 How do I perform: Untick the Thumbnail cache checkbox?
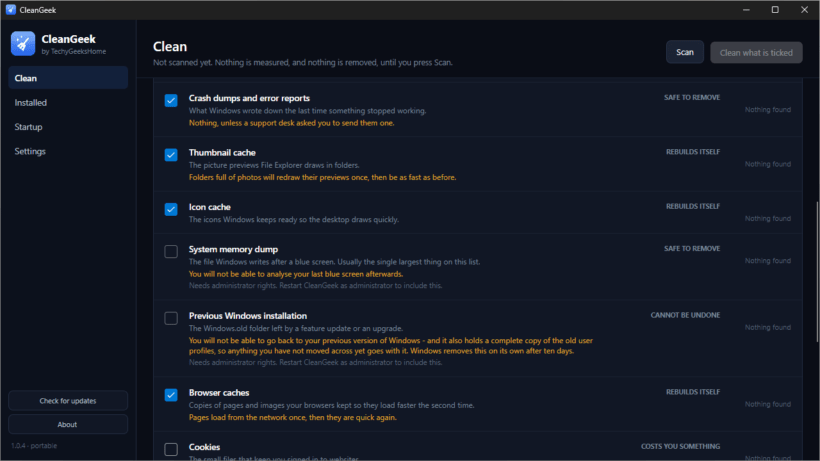tap(171, 155)
